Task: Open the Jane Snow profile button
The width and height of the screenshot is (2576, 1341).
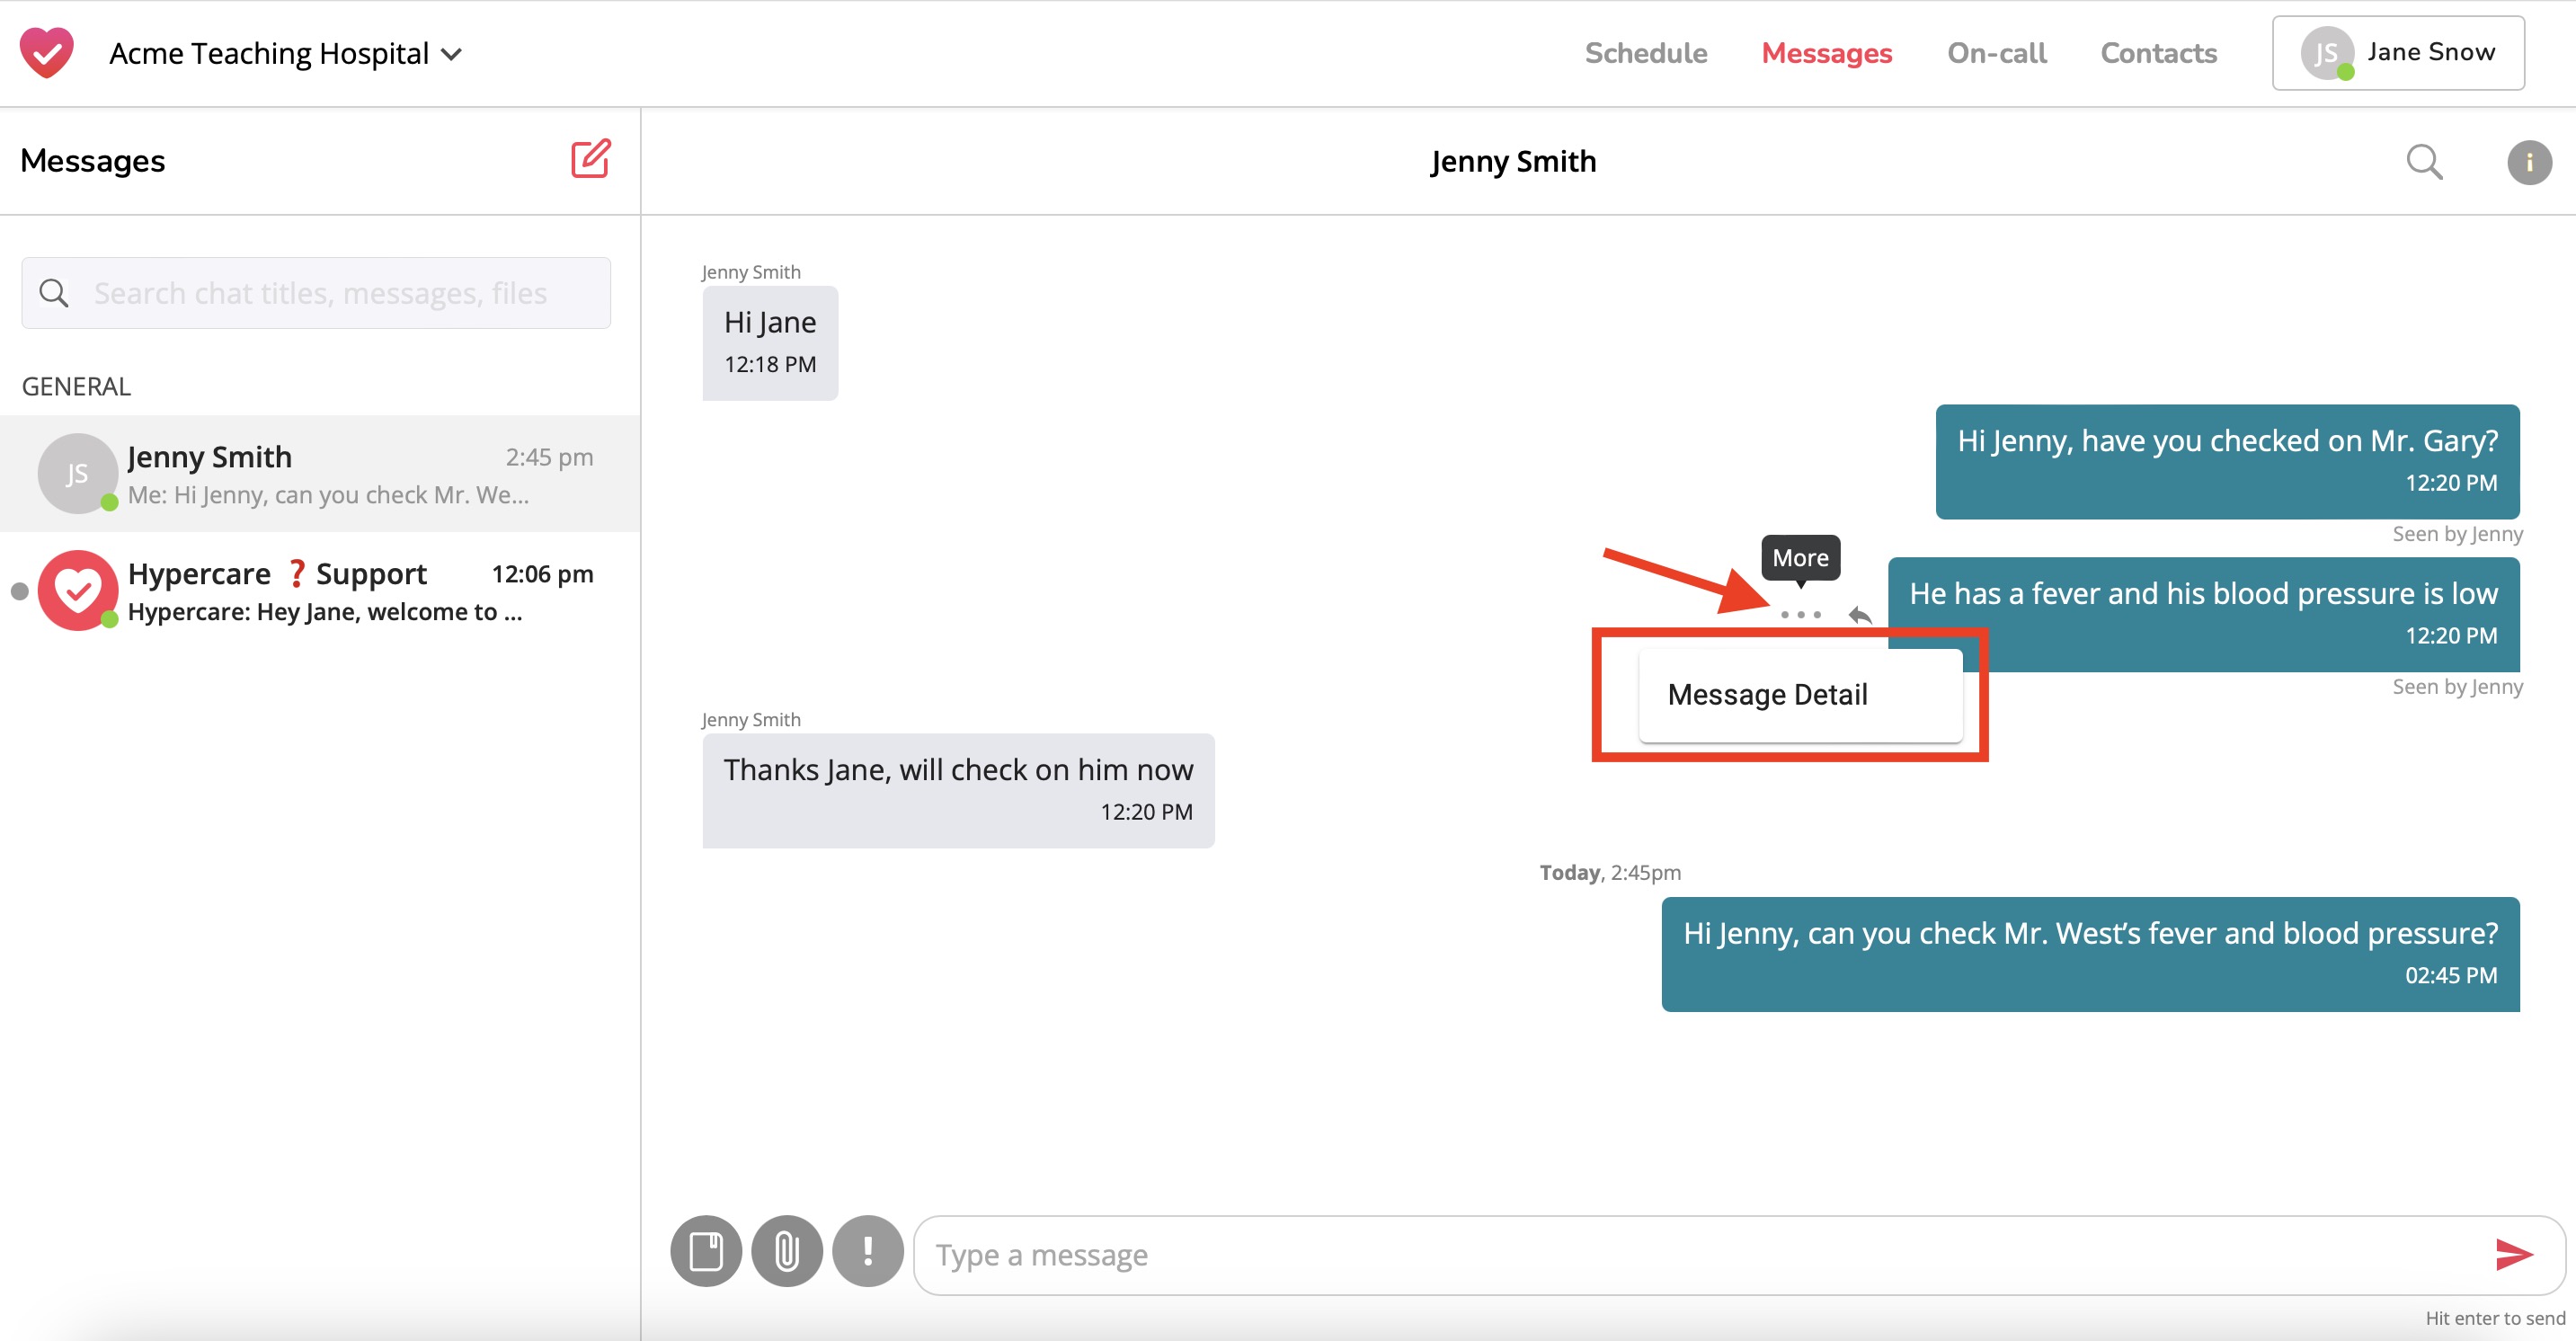Action: pos(2397,53)
